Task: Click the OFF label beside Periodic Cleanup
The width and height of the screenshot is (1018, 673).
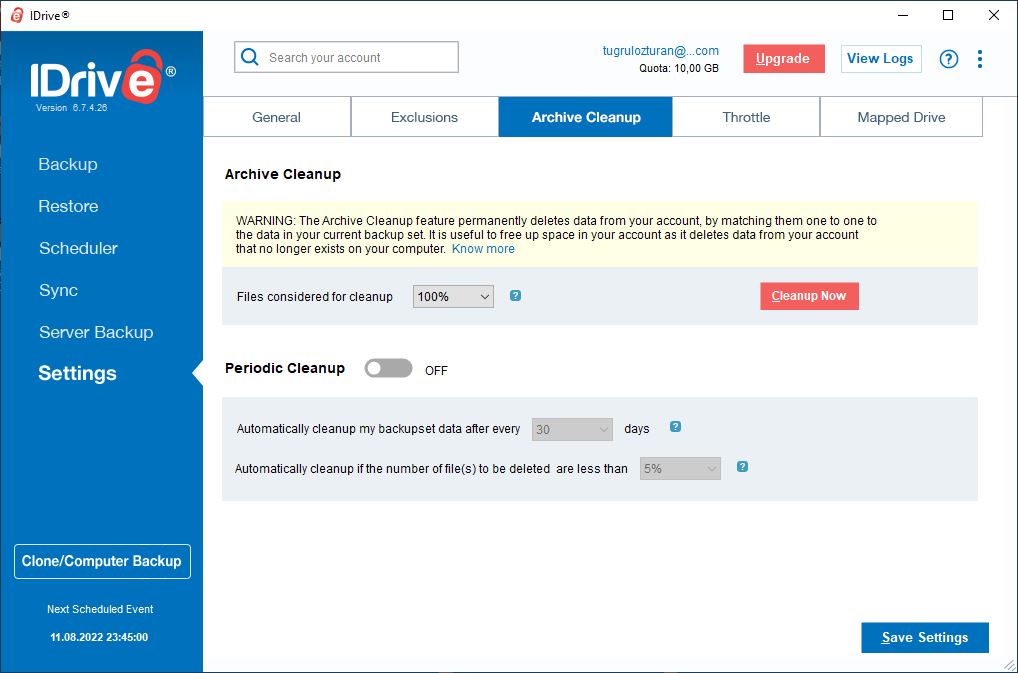Action: (436, 371)
